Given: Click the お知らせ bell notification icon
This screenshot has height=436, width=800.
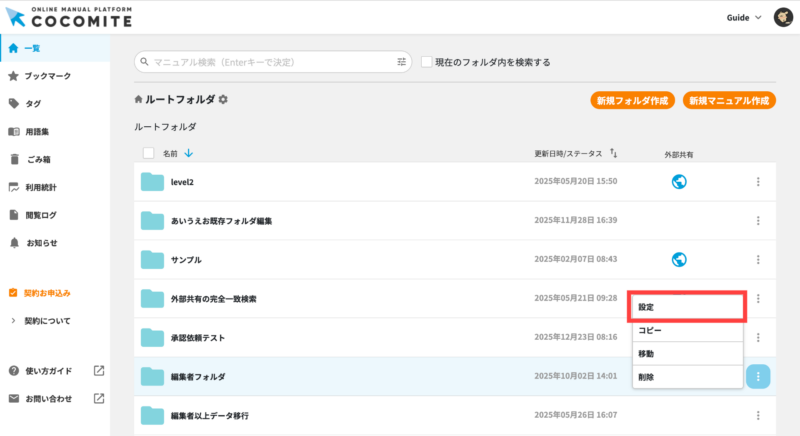Looking at the screenshot, I should [x=13, y=243].
